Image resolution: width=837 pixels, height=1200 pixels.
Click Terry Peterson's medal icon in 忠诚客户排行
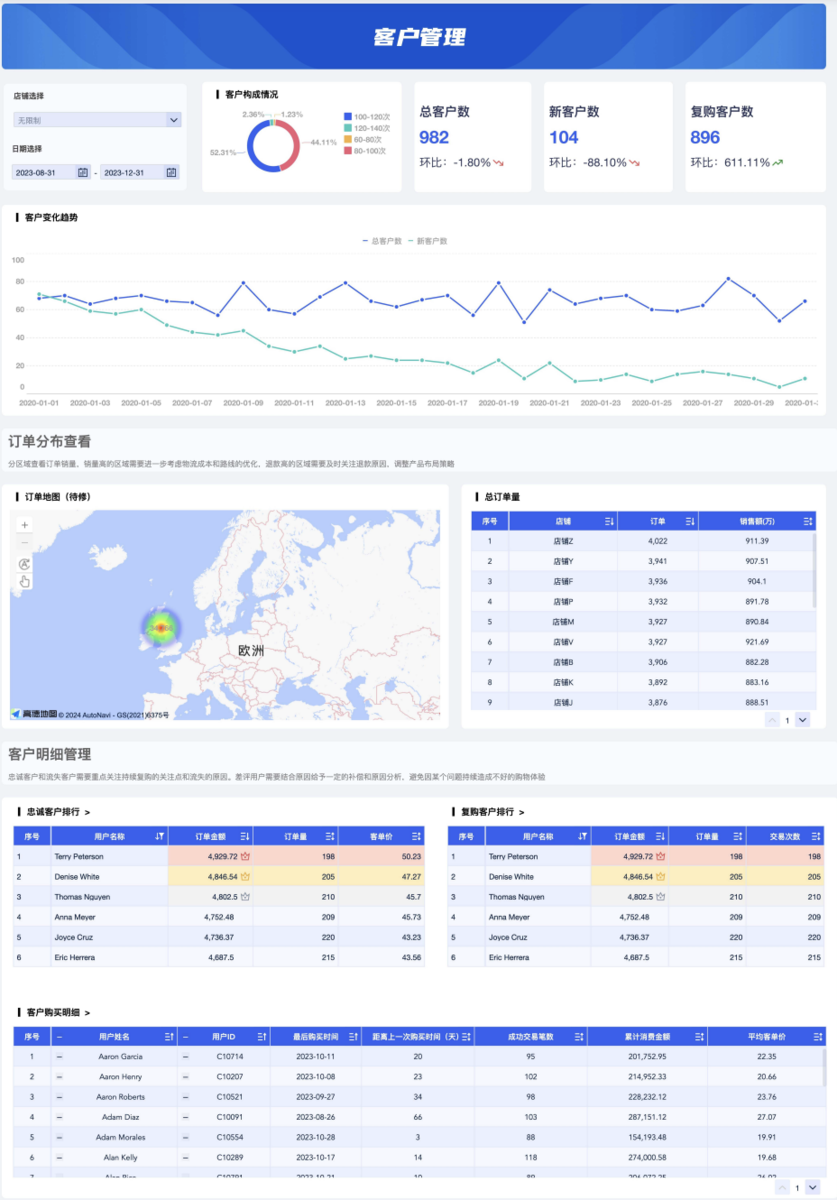tap(245, 856)
